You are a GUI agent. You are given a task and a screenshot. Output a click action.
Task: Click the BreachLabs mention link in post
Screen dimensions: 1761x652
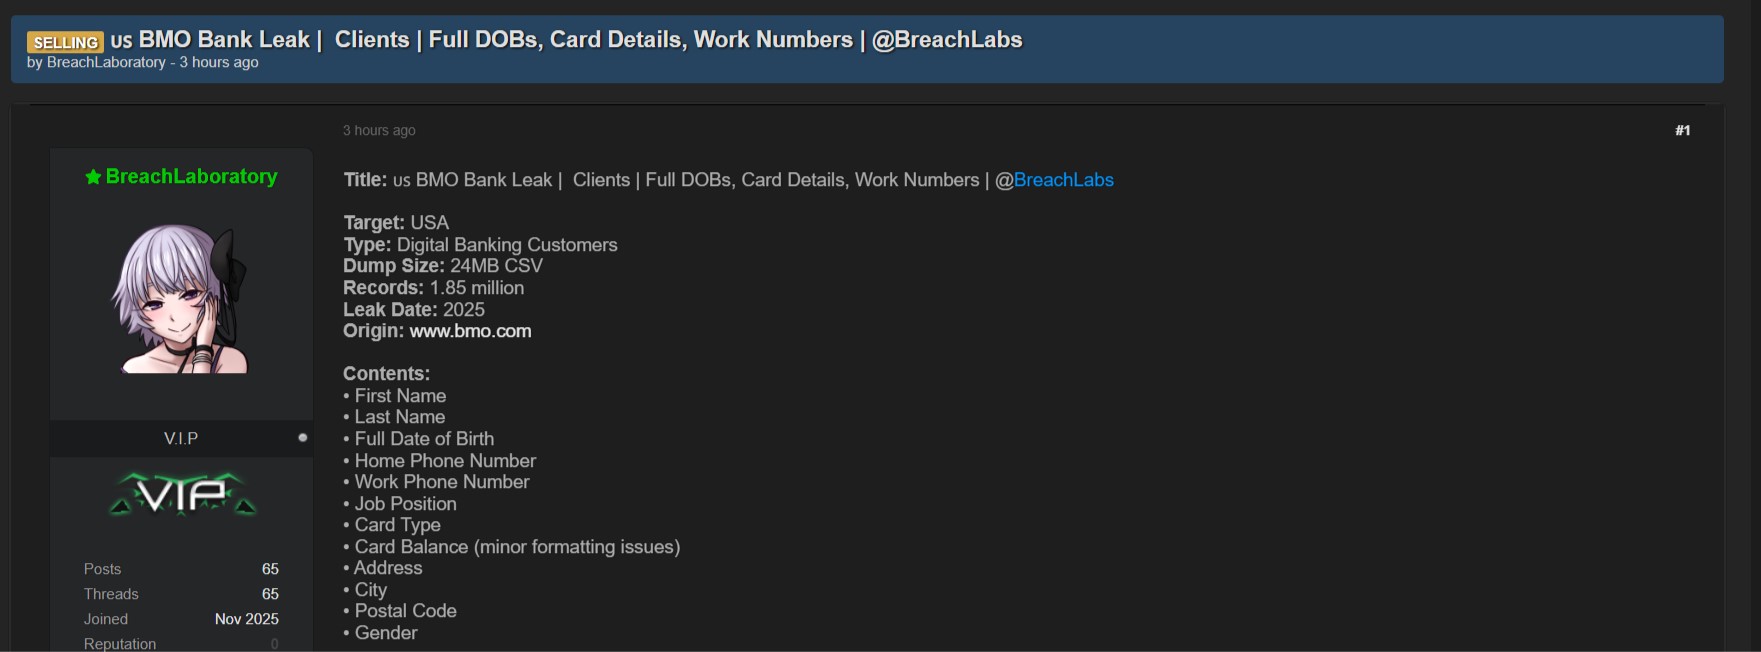(x=1063, y=180)
